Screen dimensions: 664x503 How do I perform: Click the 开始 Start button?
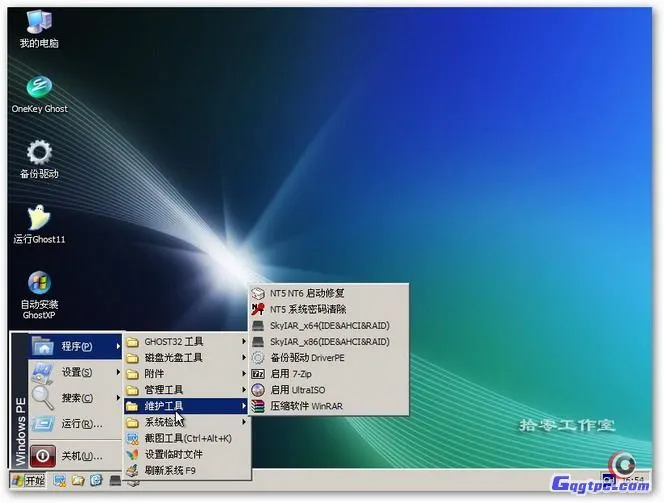[28, 481]
